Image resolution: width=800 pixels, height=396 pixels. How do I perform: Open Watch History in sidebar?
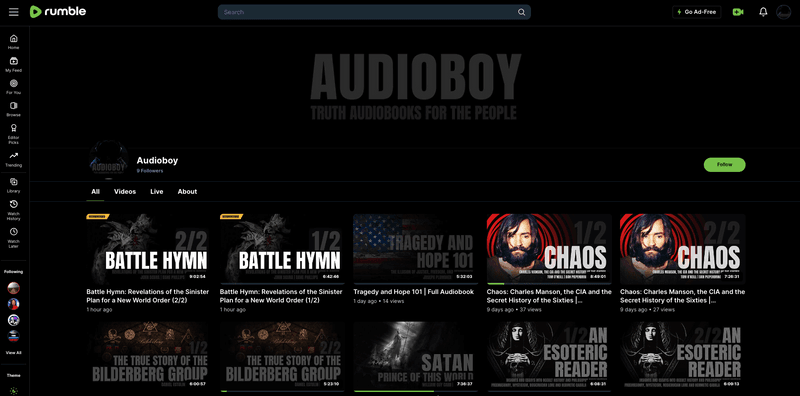pyautogui.click(x=14, y=210)
